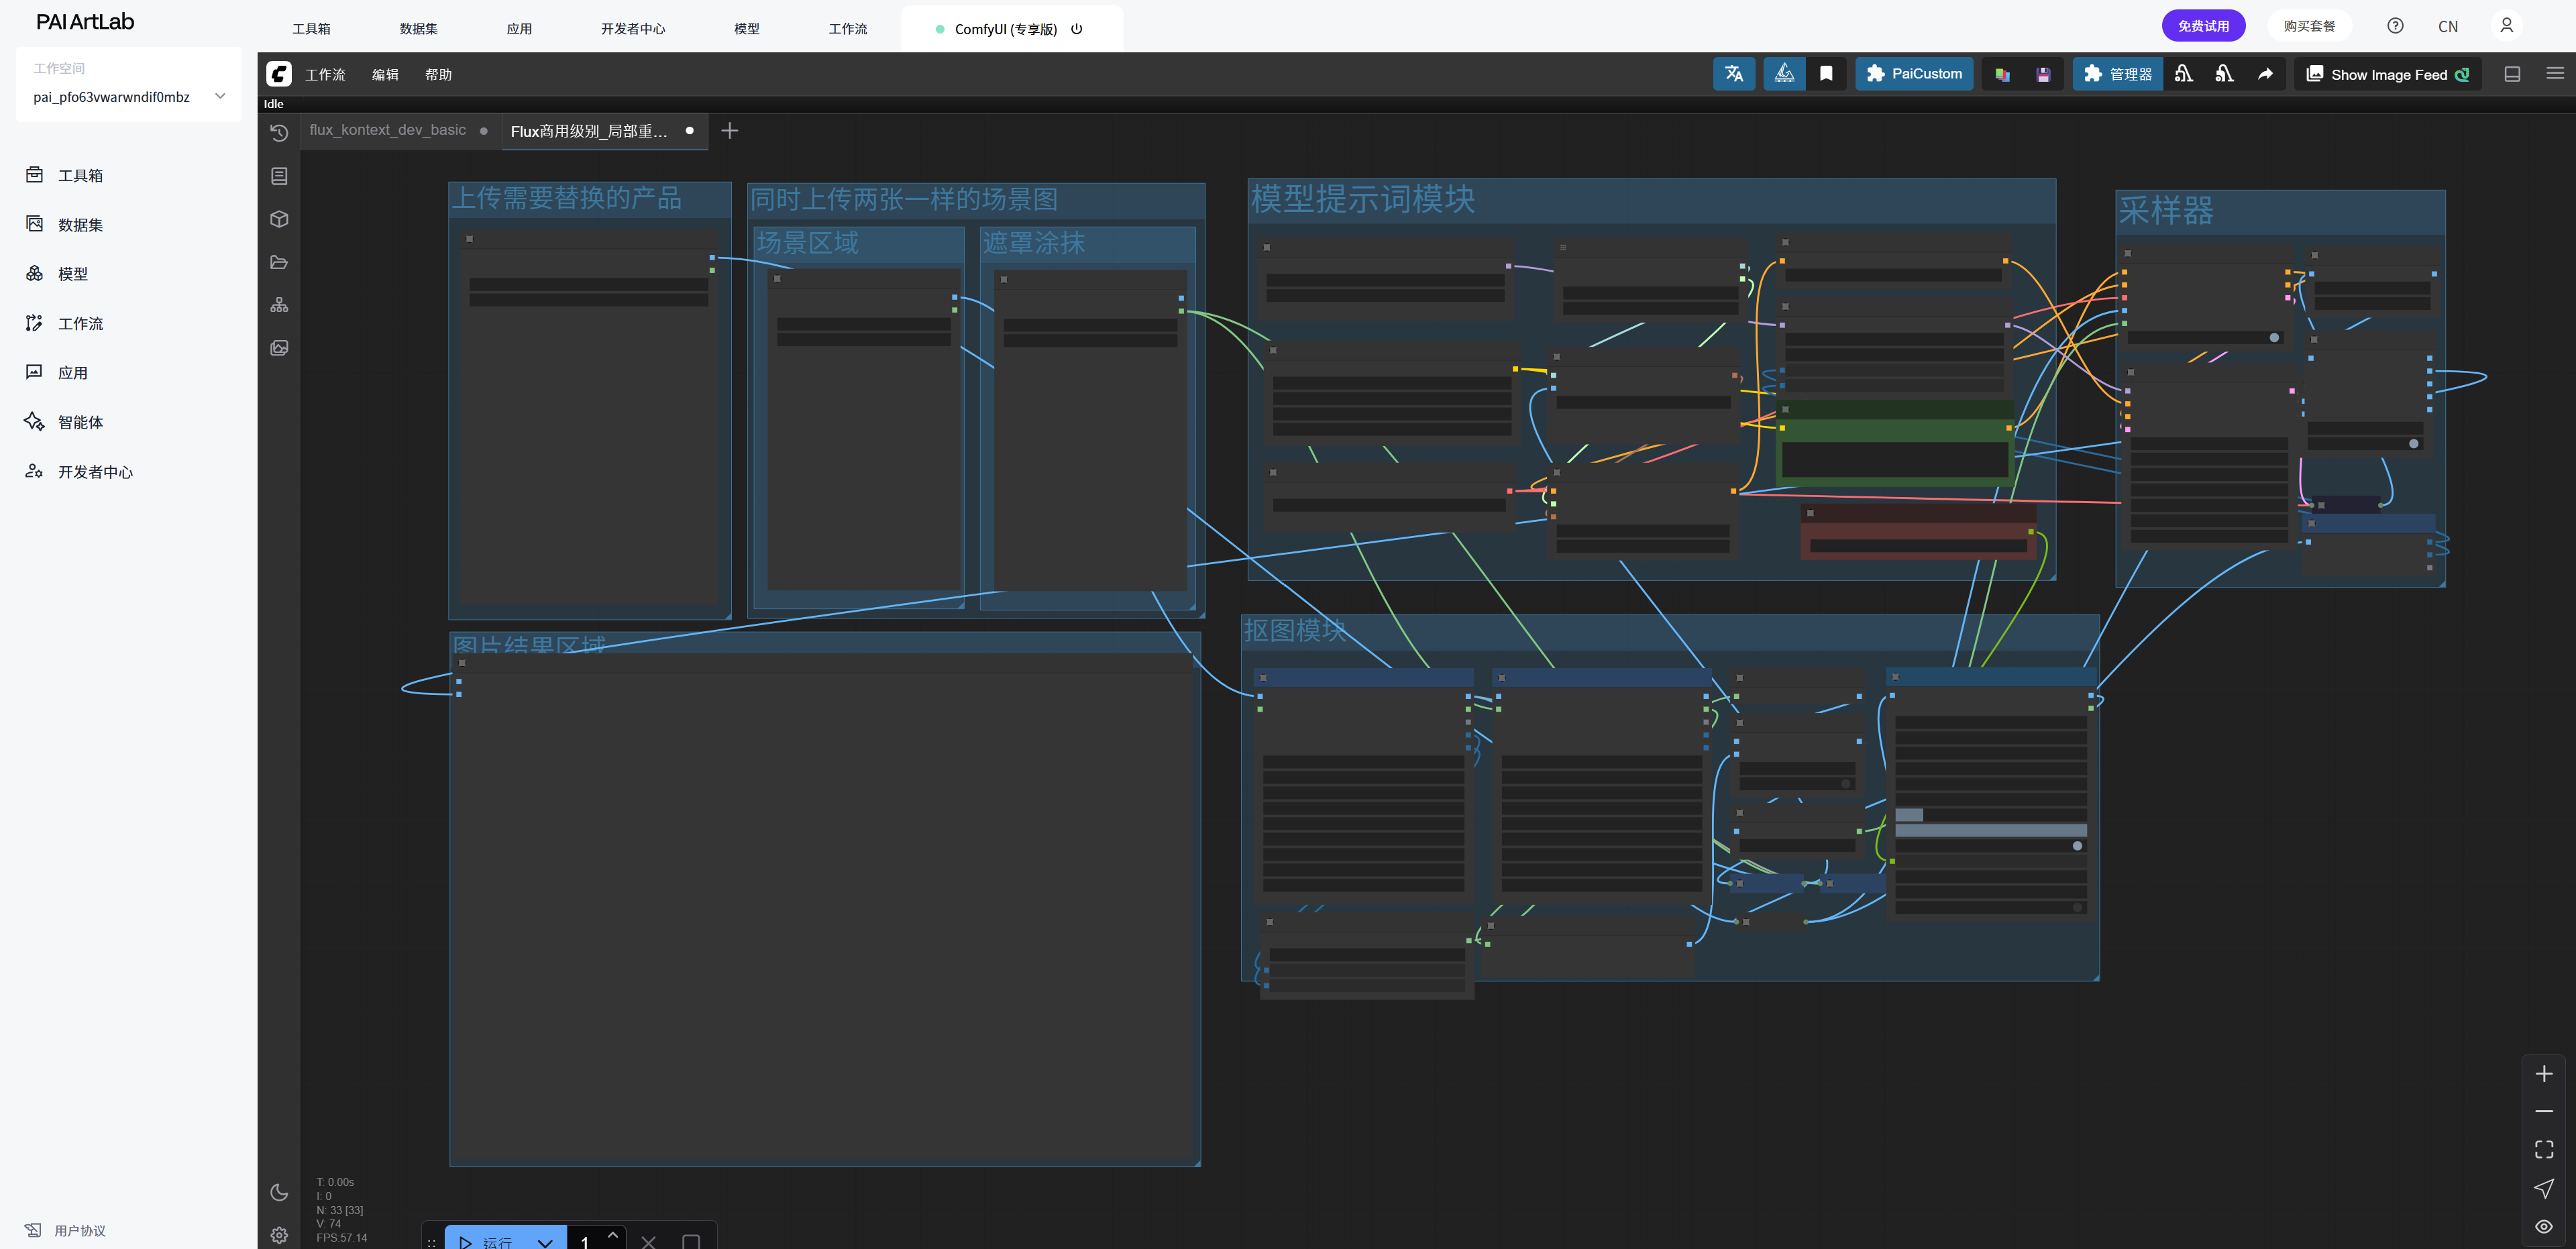Open the settings gear icon

coord(279,1235)
